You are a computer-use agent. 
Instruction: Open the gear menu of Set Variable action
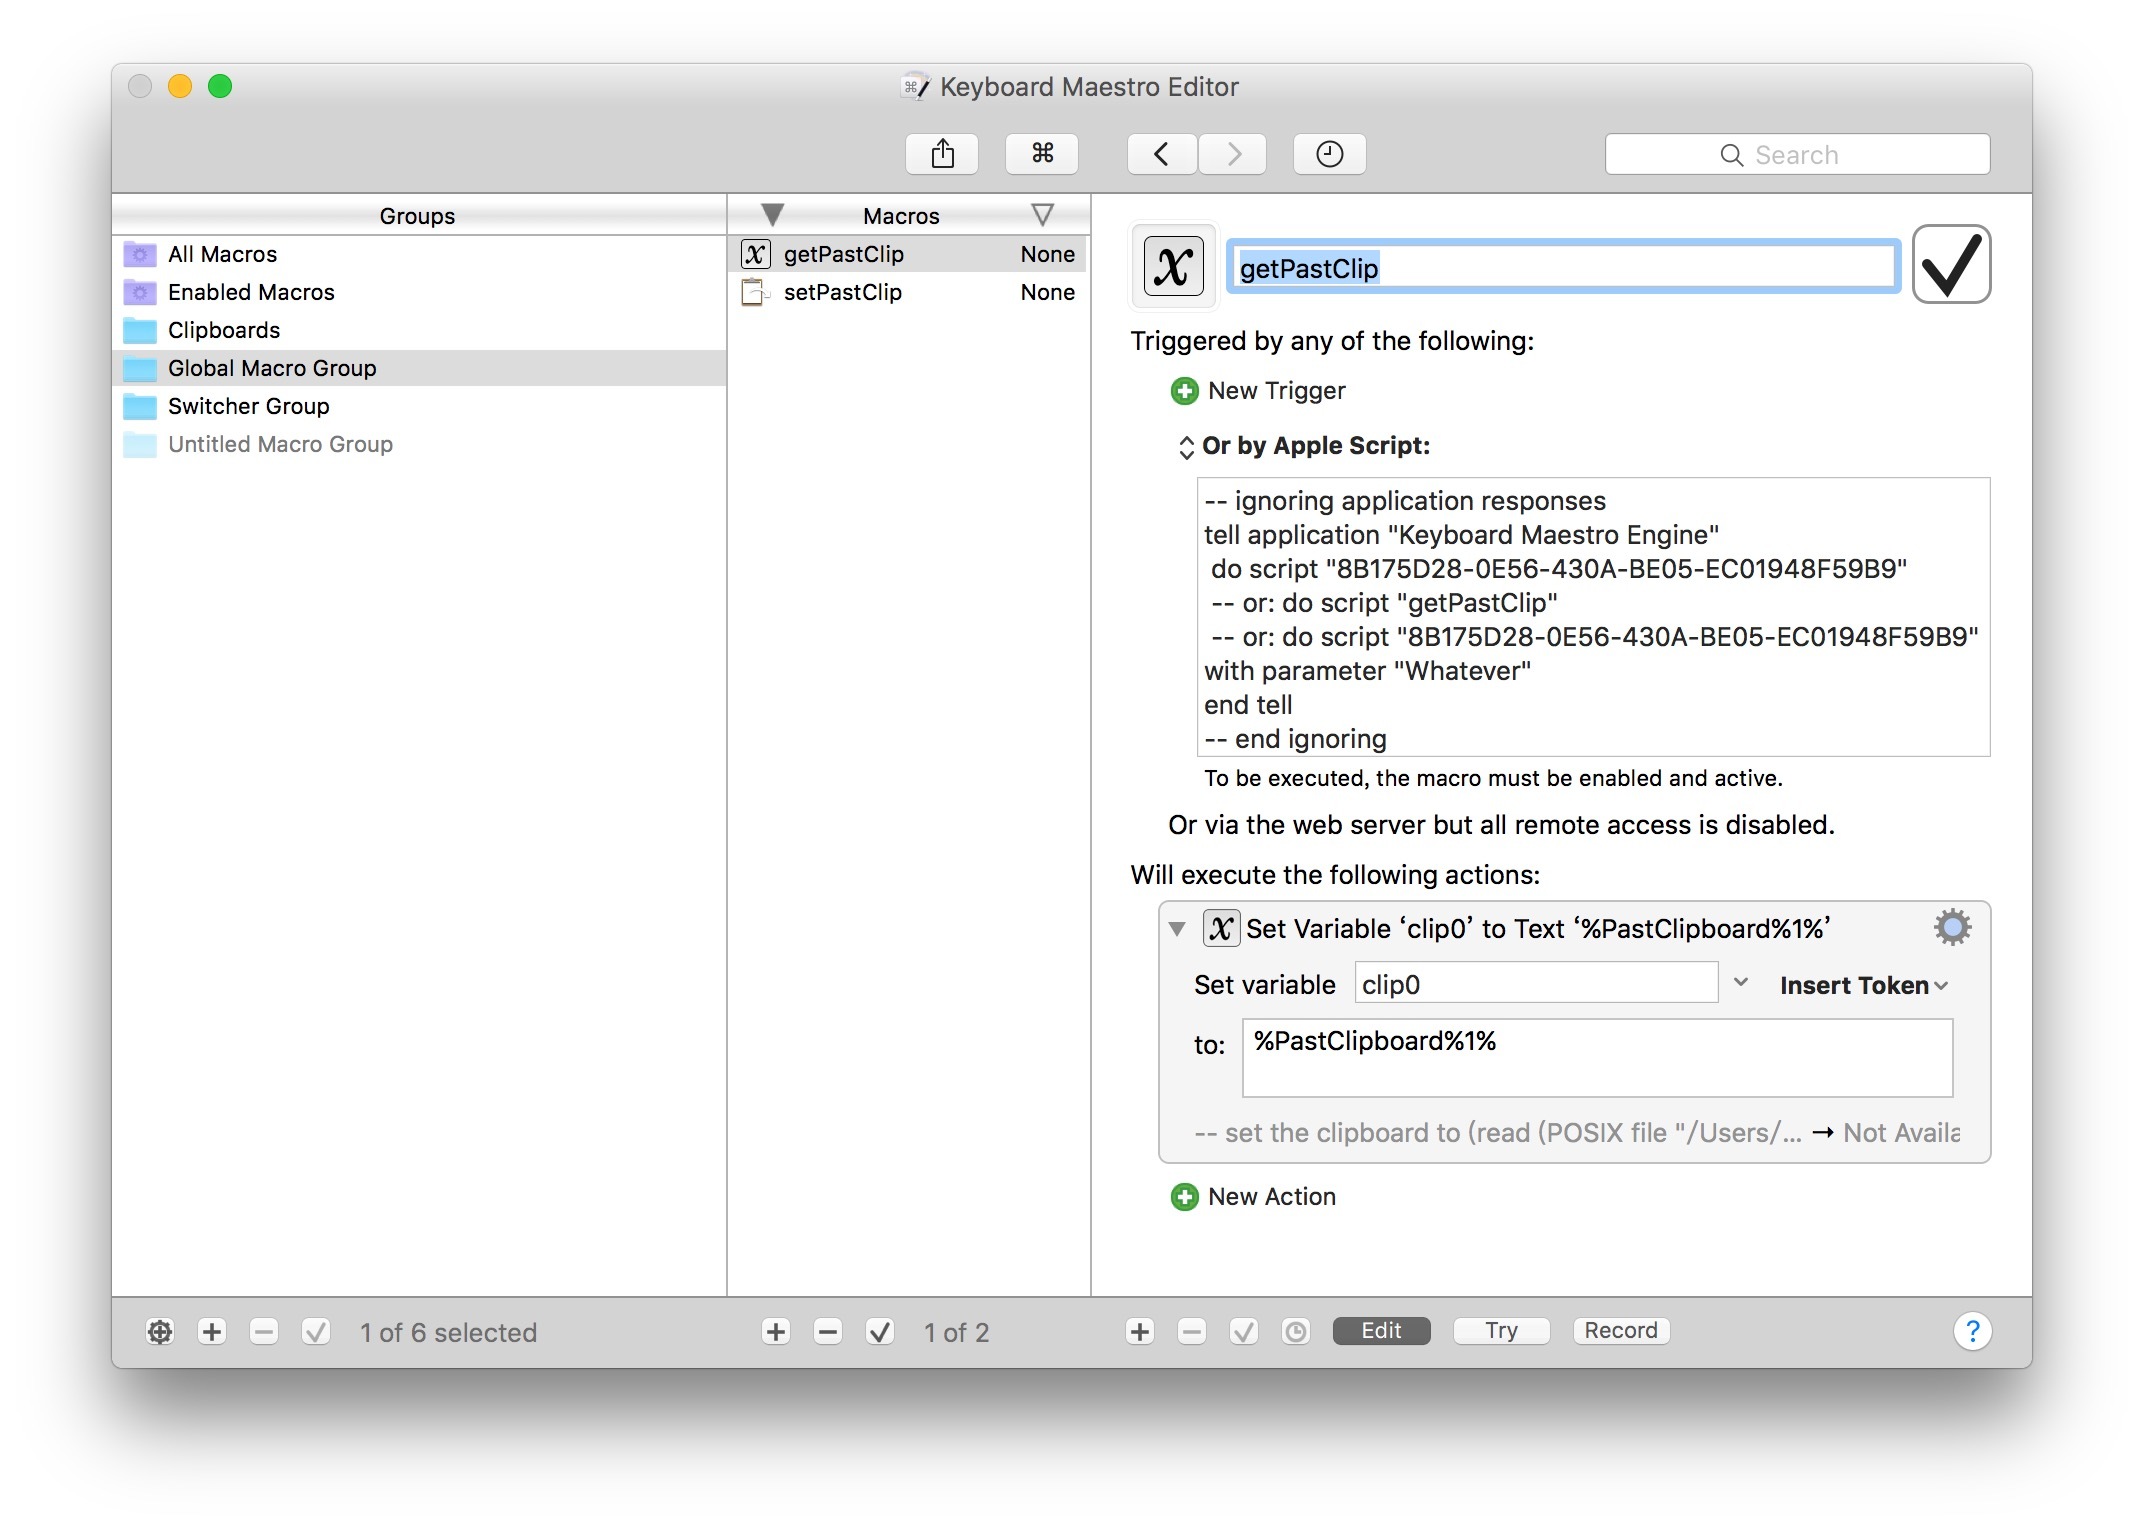pyautogui.click(x=1952, y=927)
